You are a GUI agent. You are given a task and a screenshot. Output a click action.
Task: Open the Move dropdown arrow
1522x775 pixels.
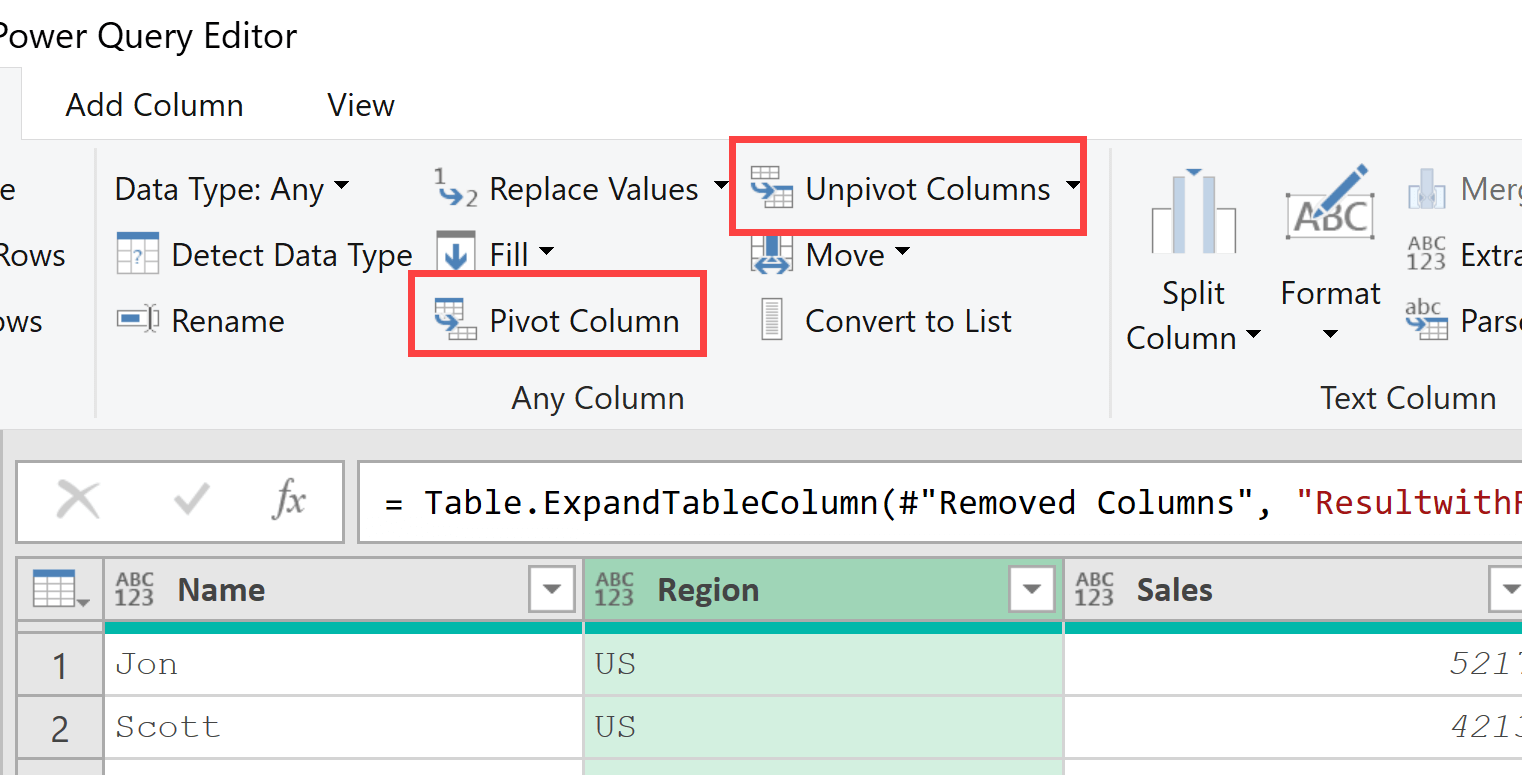[902, 252]
